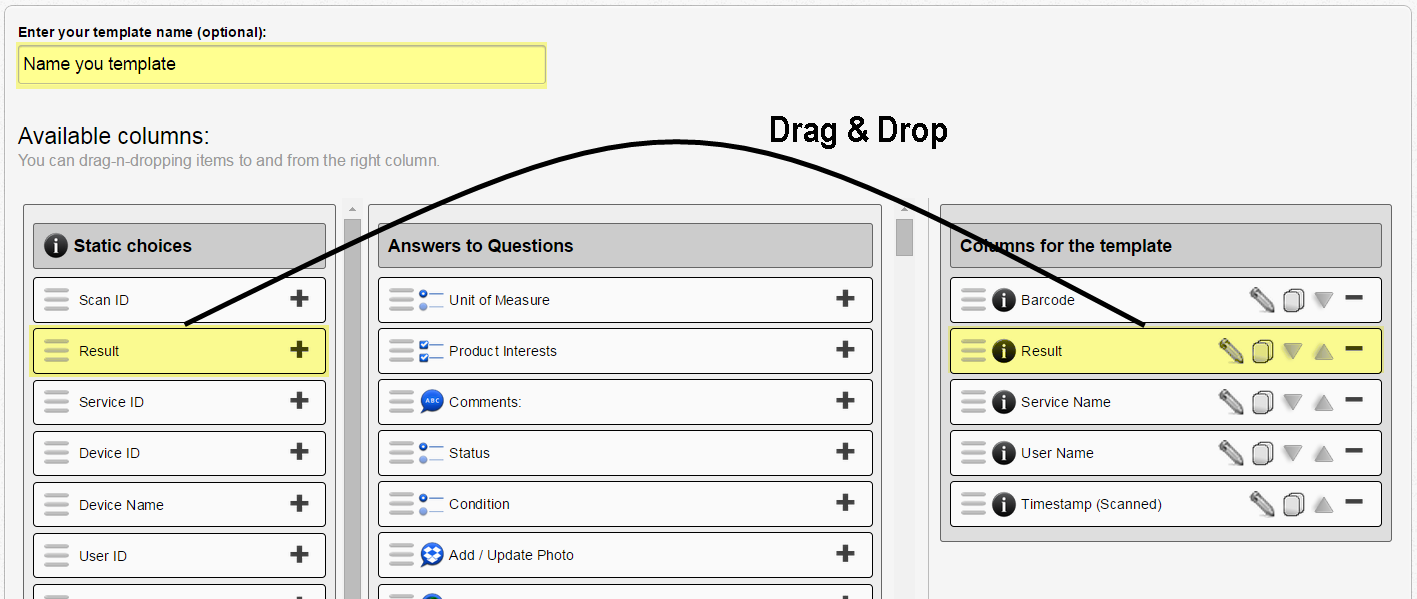The image size is (1417, 599).
Task: Add Status answer with plus
Action: click(x=845, y=451)
